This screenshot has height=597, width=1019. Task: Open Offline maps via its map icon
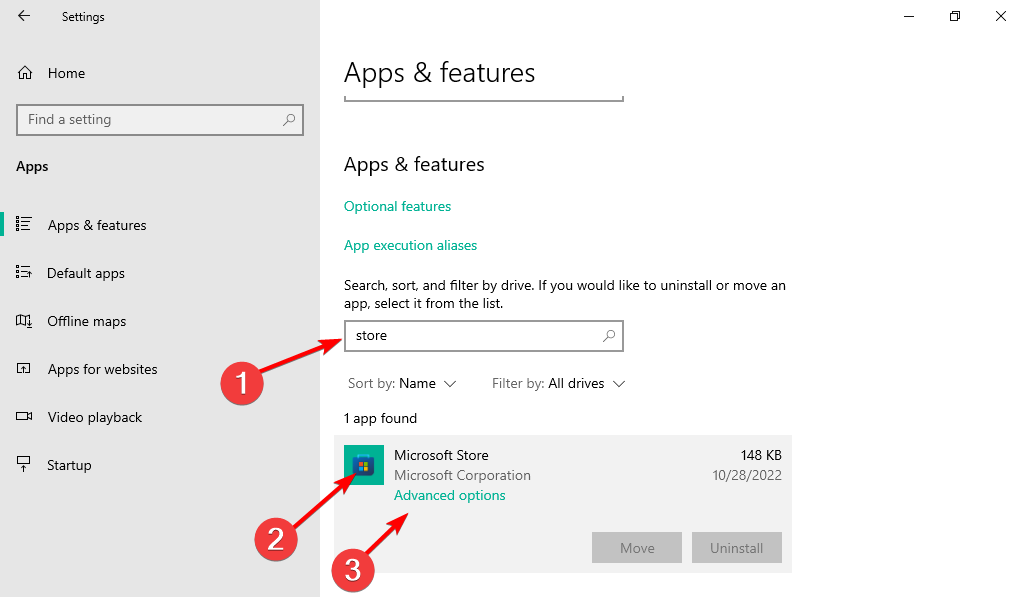[24, 320]
